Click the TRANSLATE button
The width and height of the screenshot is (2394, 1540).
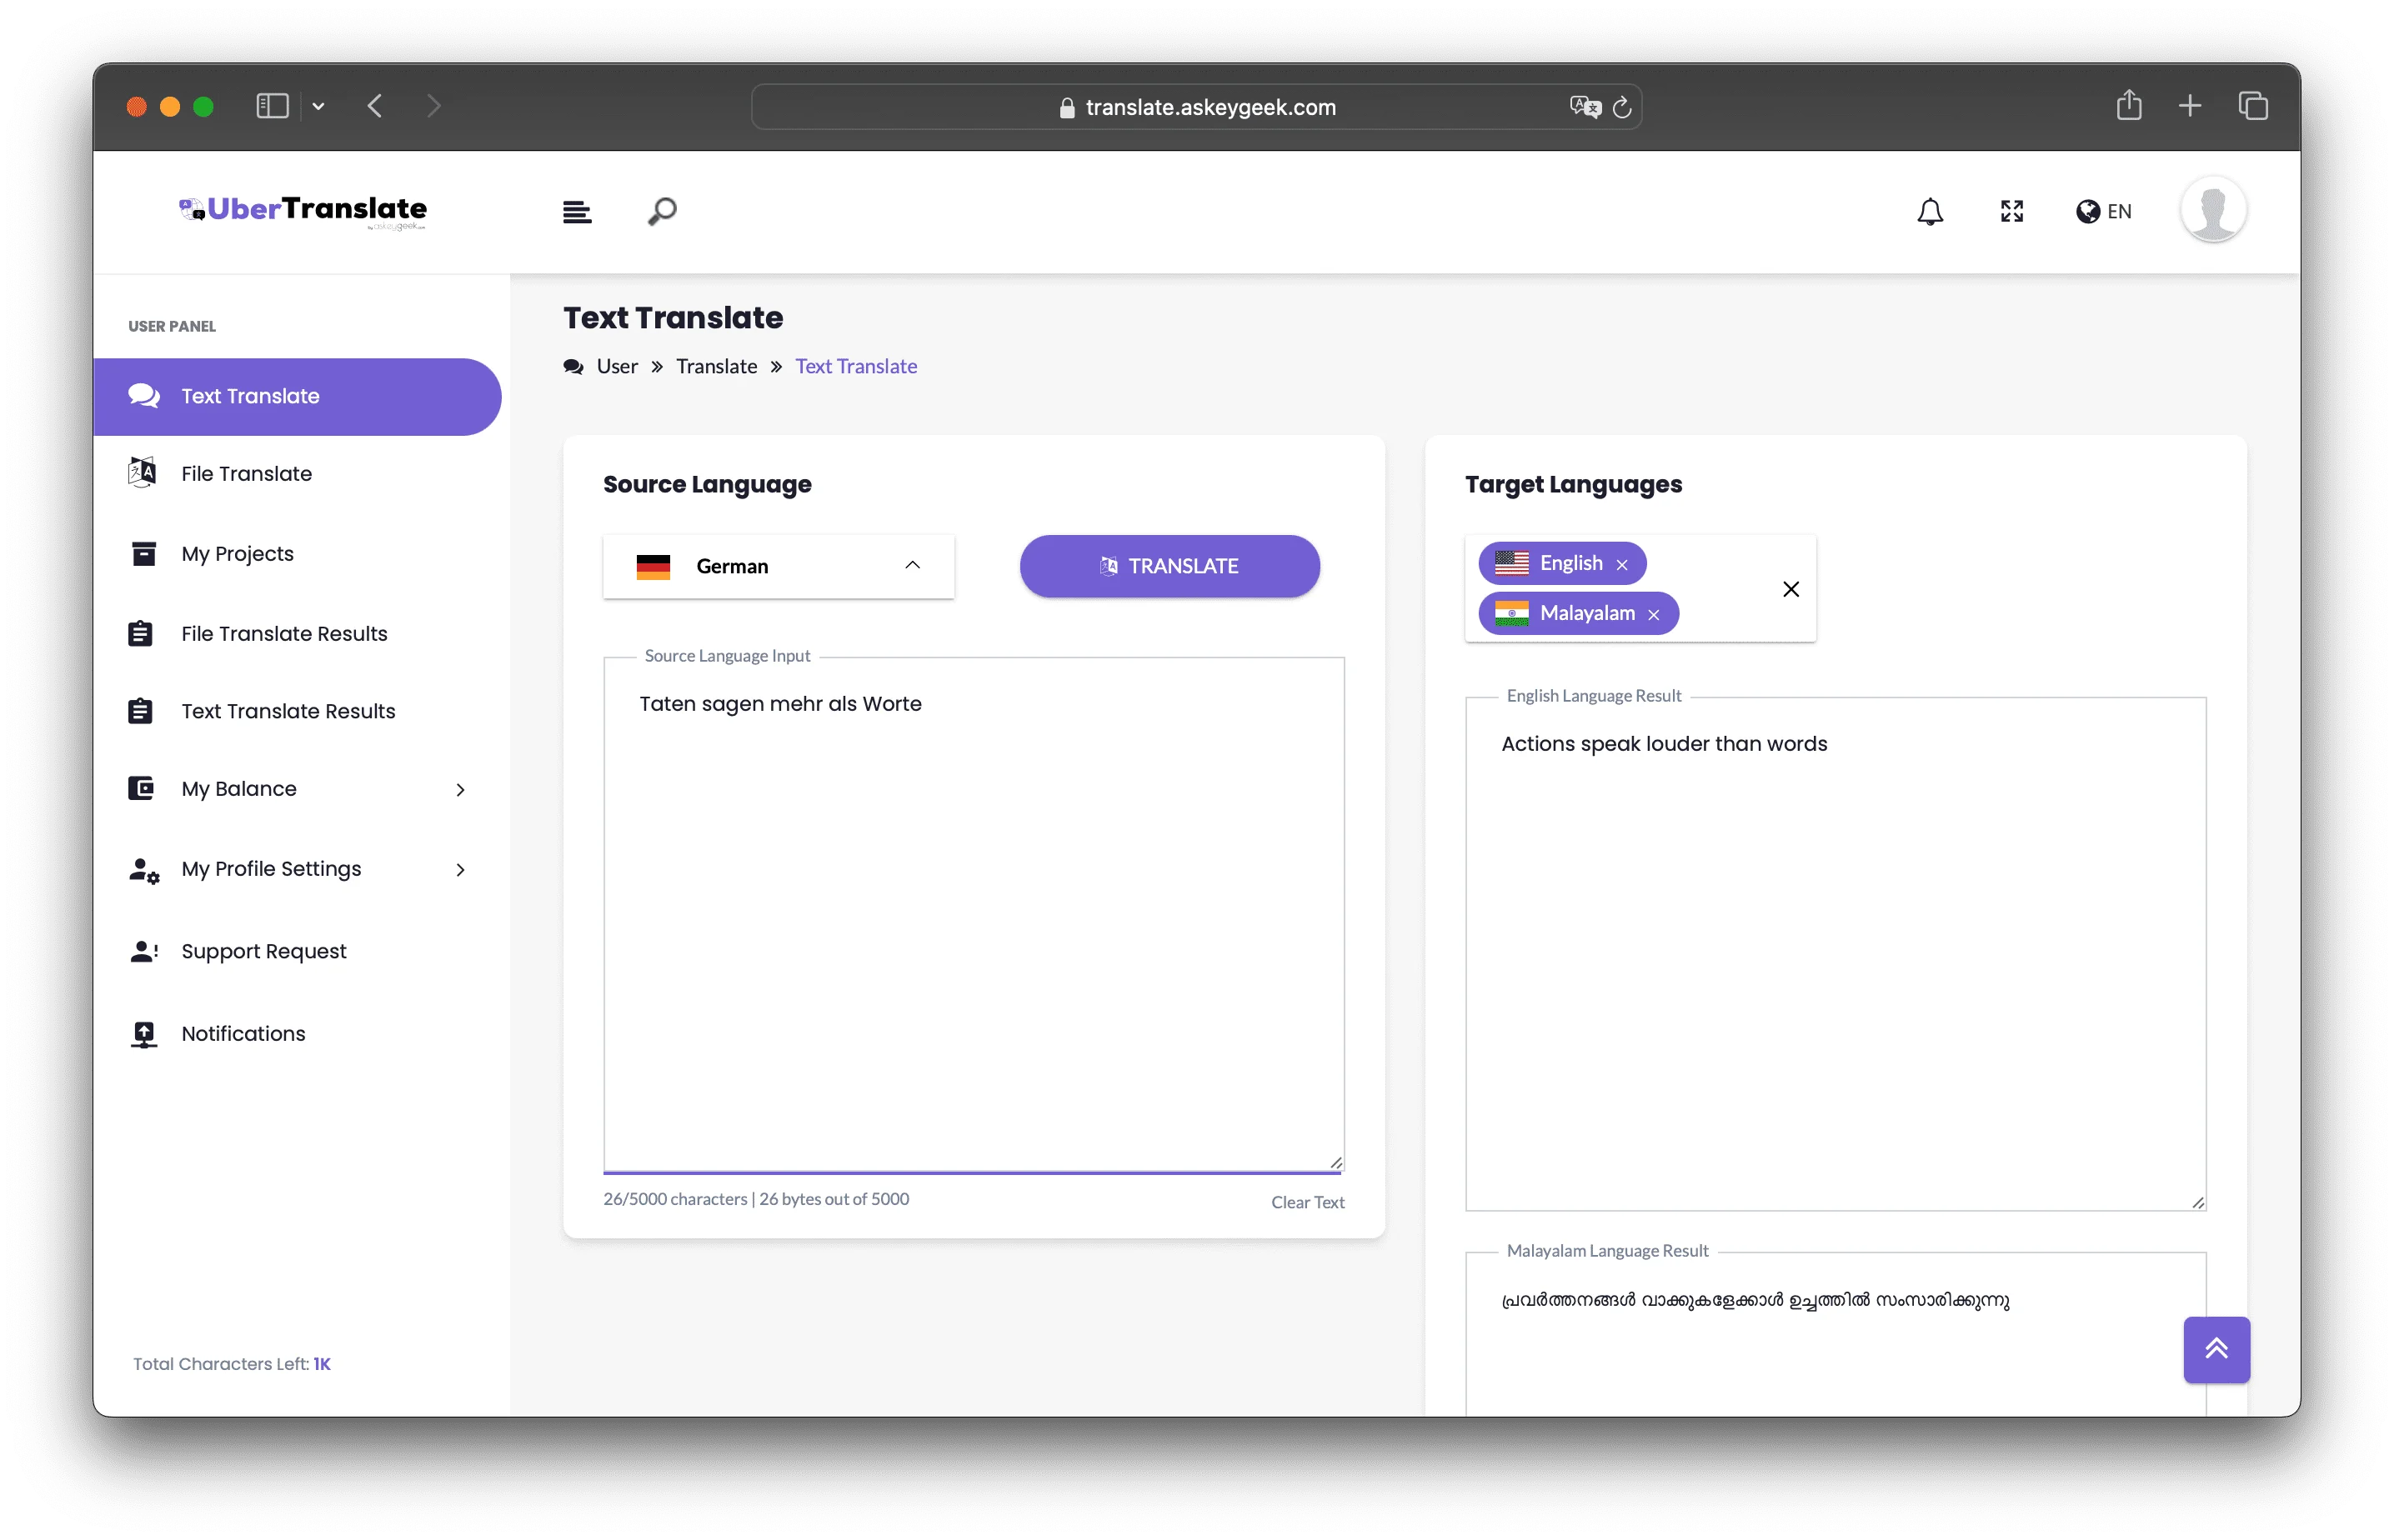1169,566
